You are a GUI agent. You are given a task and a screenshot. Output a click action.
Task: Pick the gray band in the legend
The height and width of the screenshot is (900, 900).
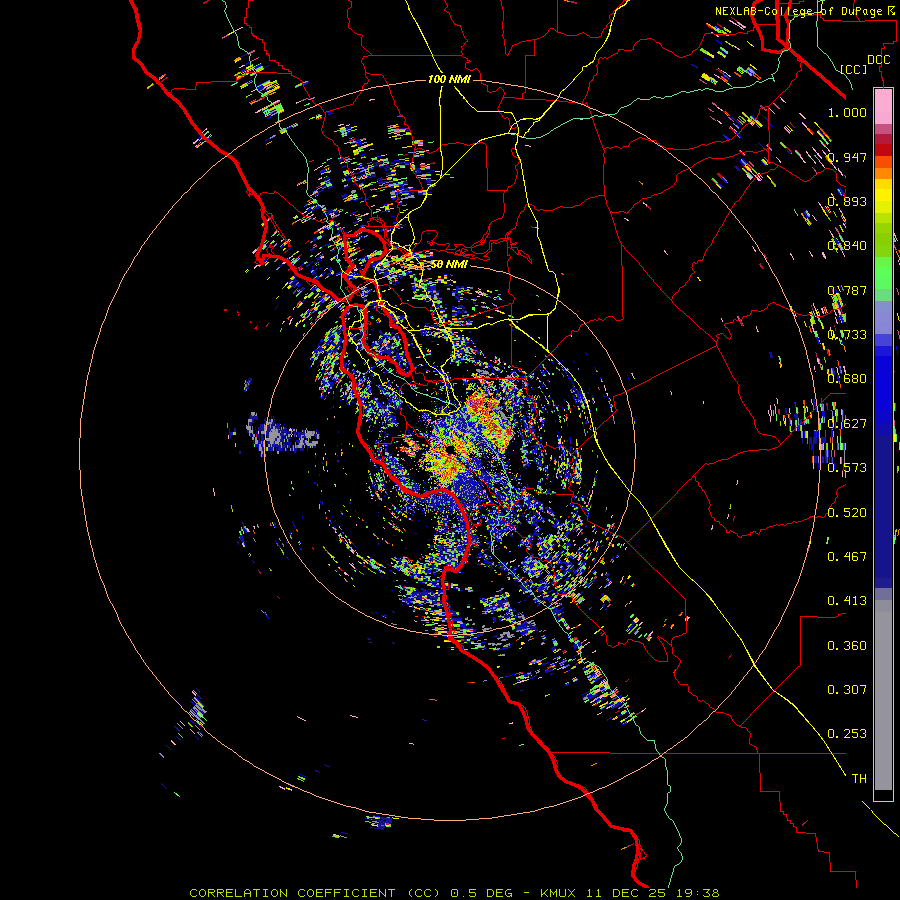point(883,695)
